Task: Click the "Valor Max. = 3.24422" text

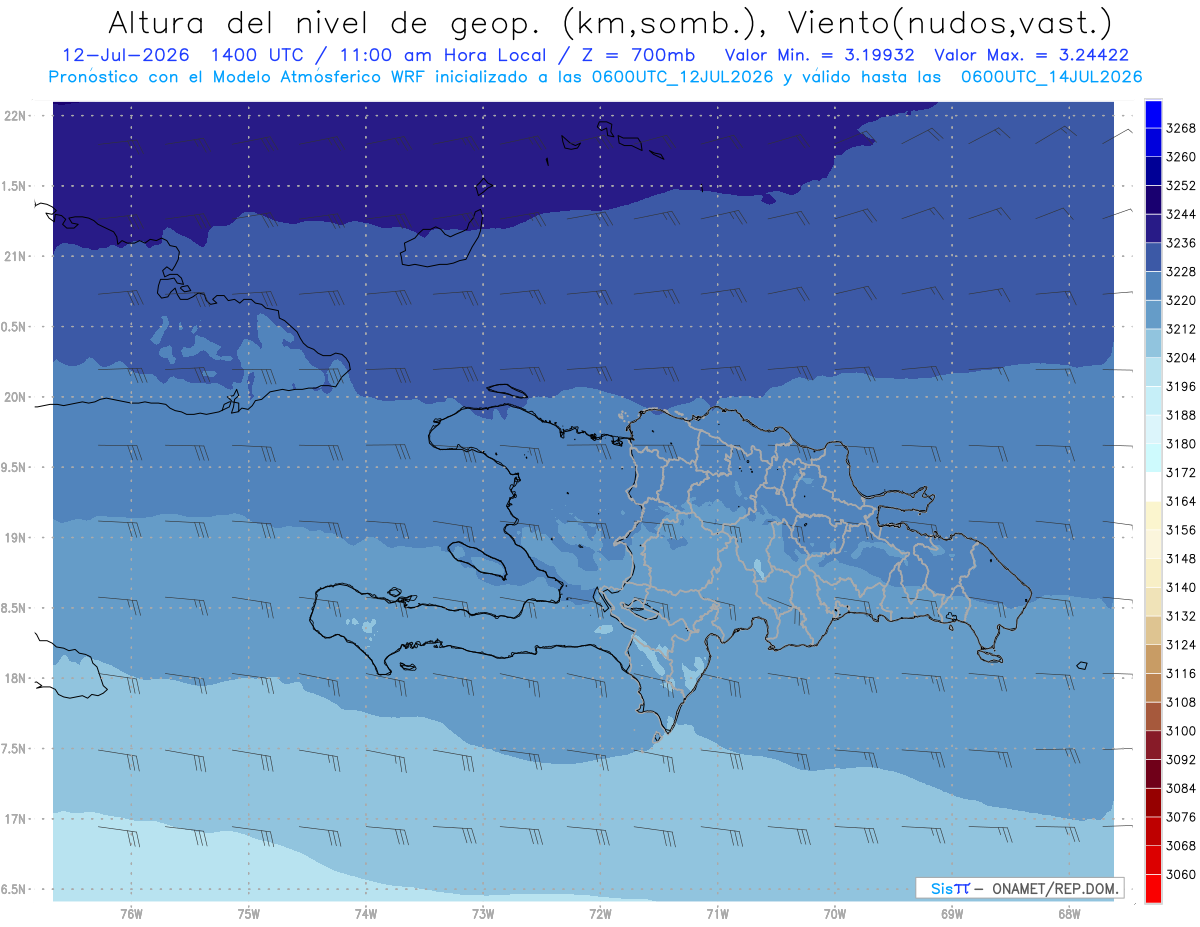Action: 1033,55
